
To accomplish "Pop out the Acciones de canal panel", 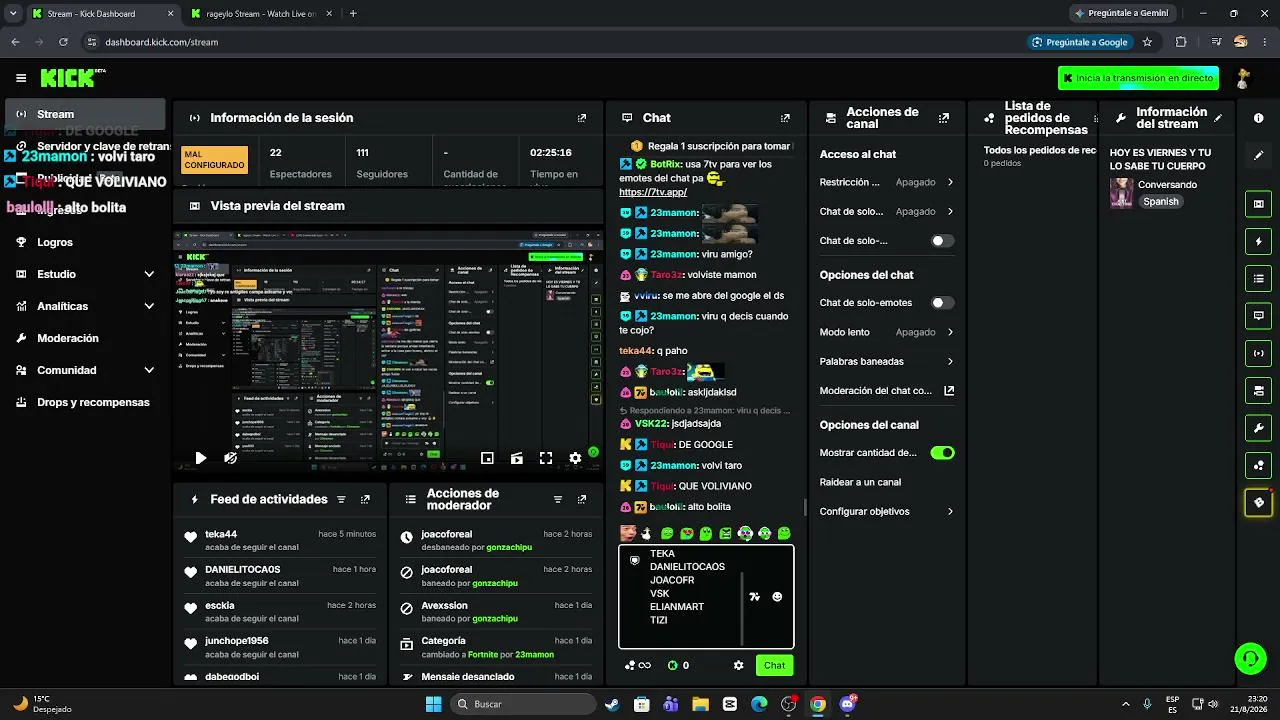I will pyautogui.click(x=943, y=118).
